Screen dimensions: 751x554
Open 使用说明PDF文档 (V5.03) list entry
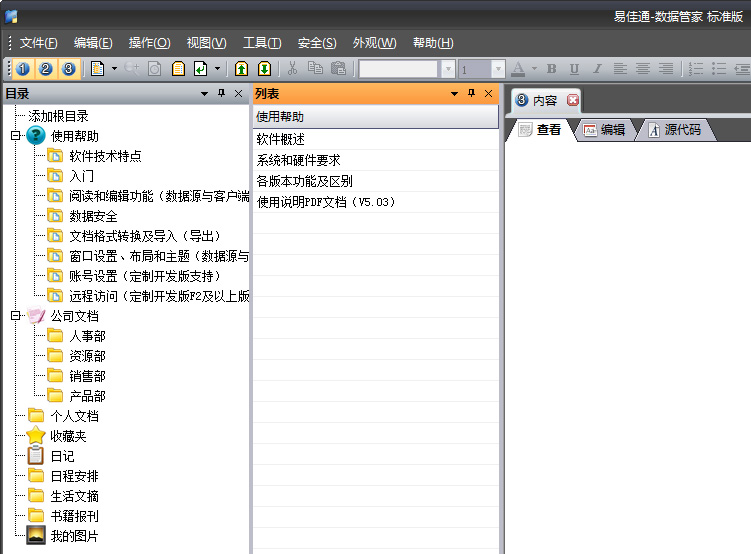tap(327, 202)
